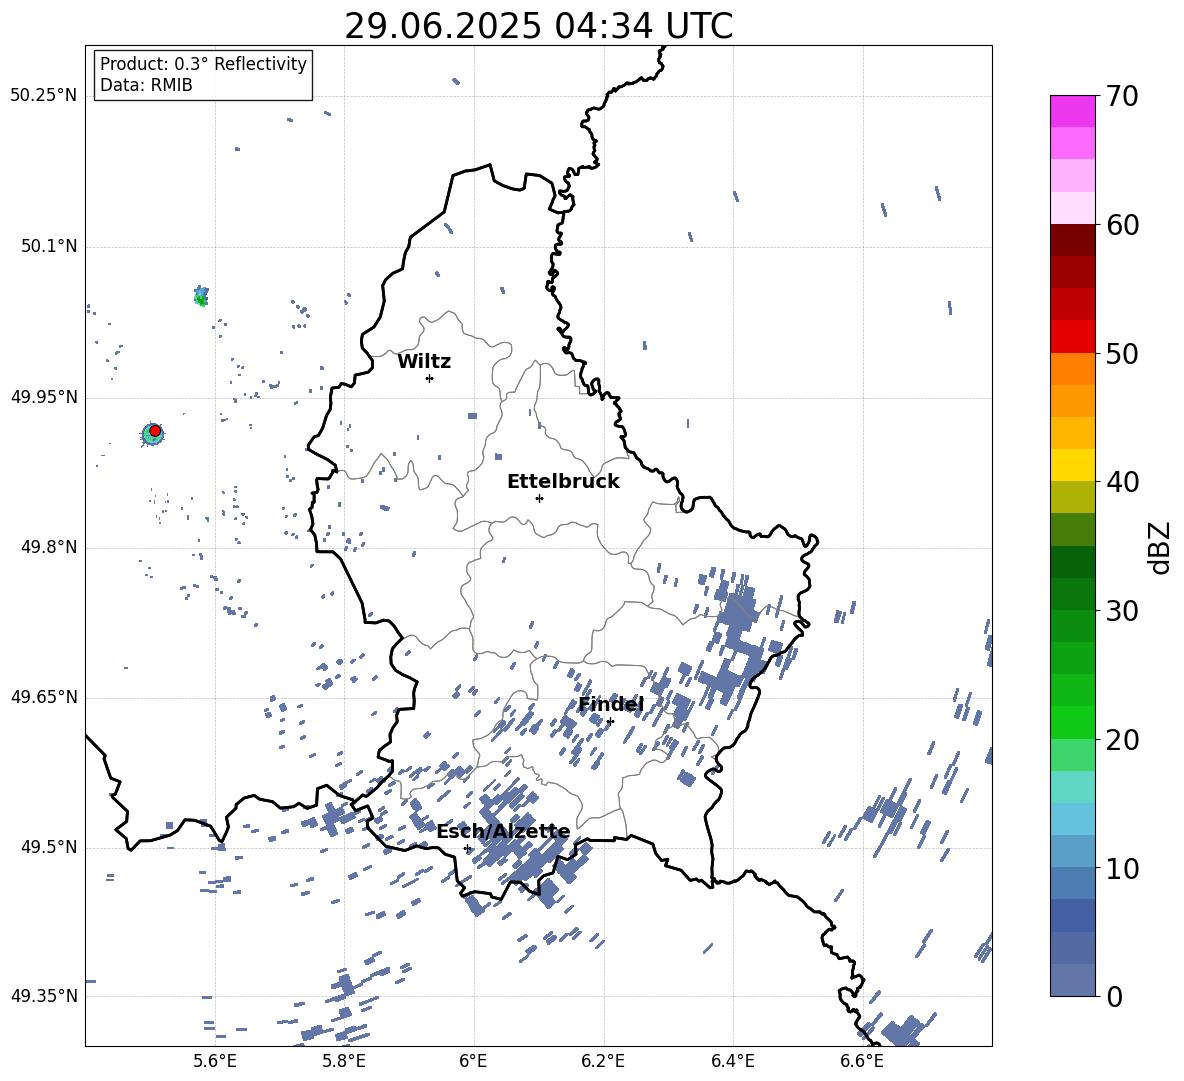Screen dimensions: 1184x1081
Task: Click the 5.8°E longitude label
Action: pyautogui.click(x=344, y=1061)
